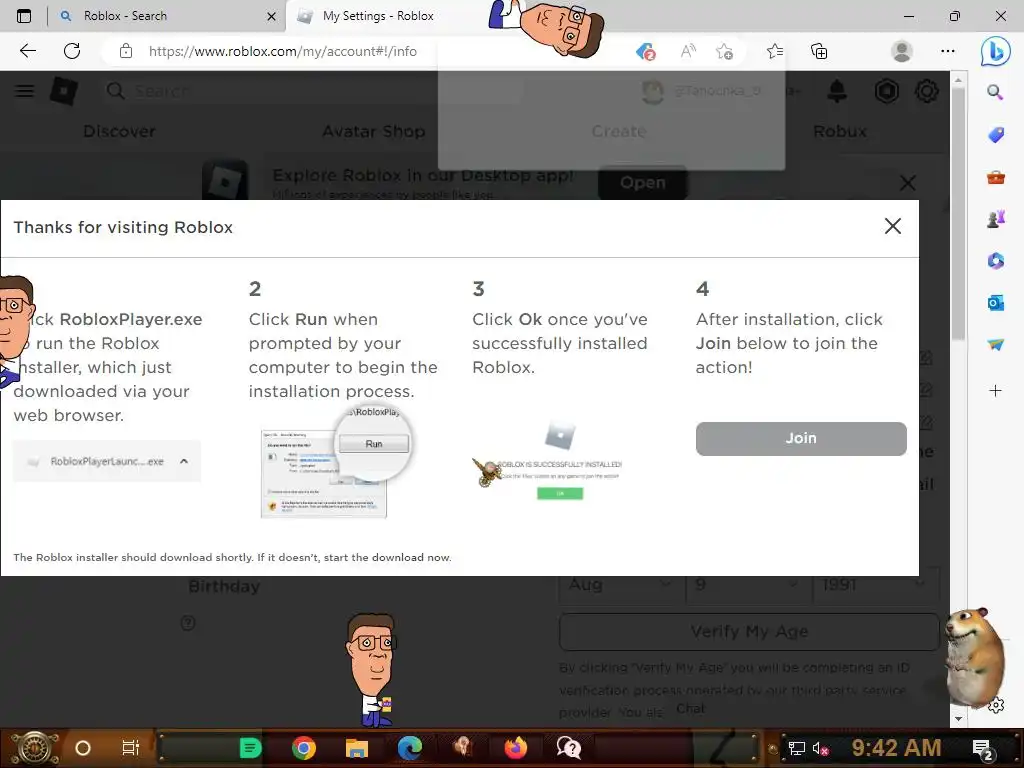Open the Action Center notifications
The image size is (1024, 768).
pos(983,749)
